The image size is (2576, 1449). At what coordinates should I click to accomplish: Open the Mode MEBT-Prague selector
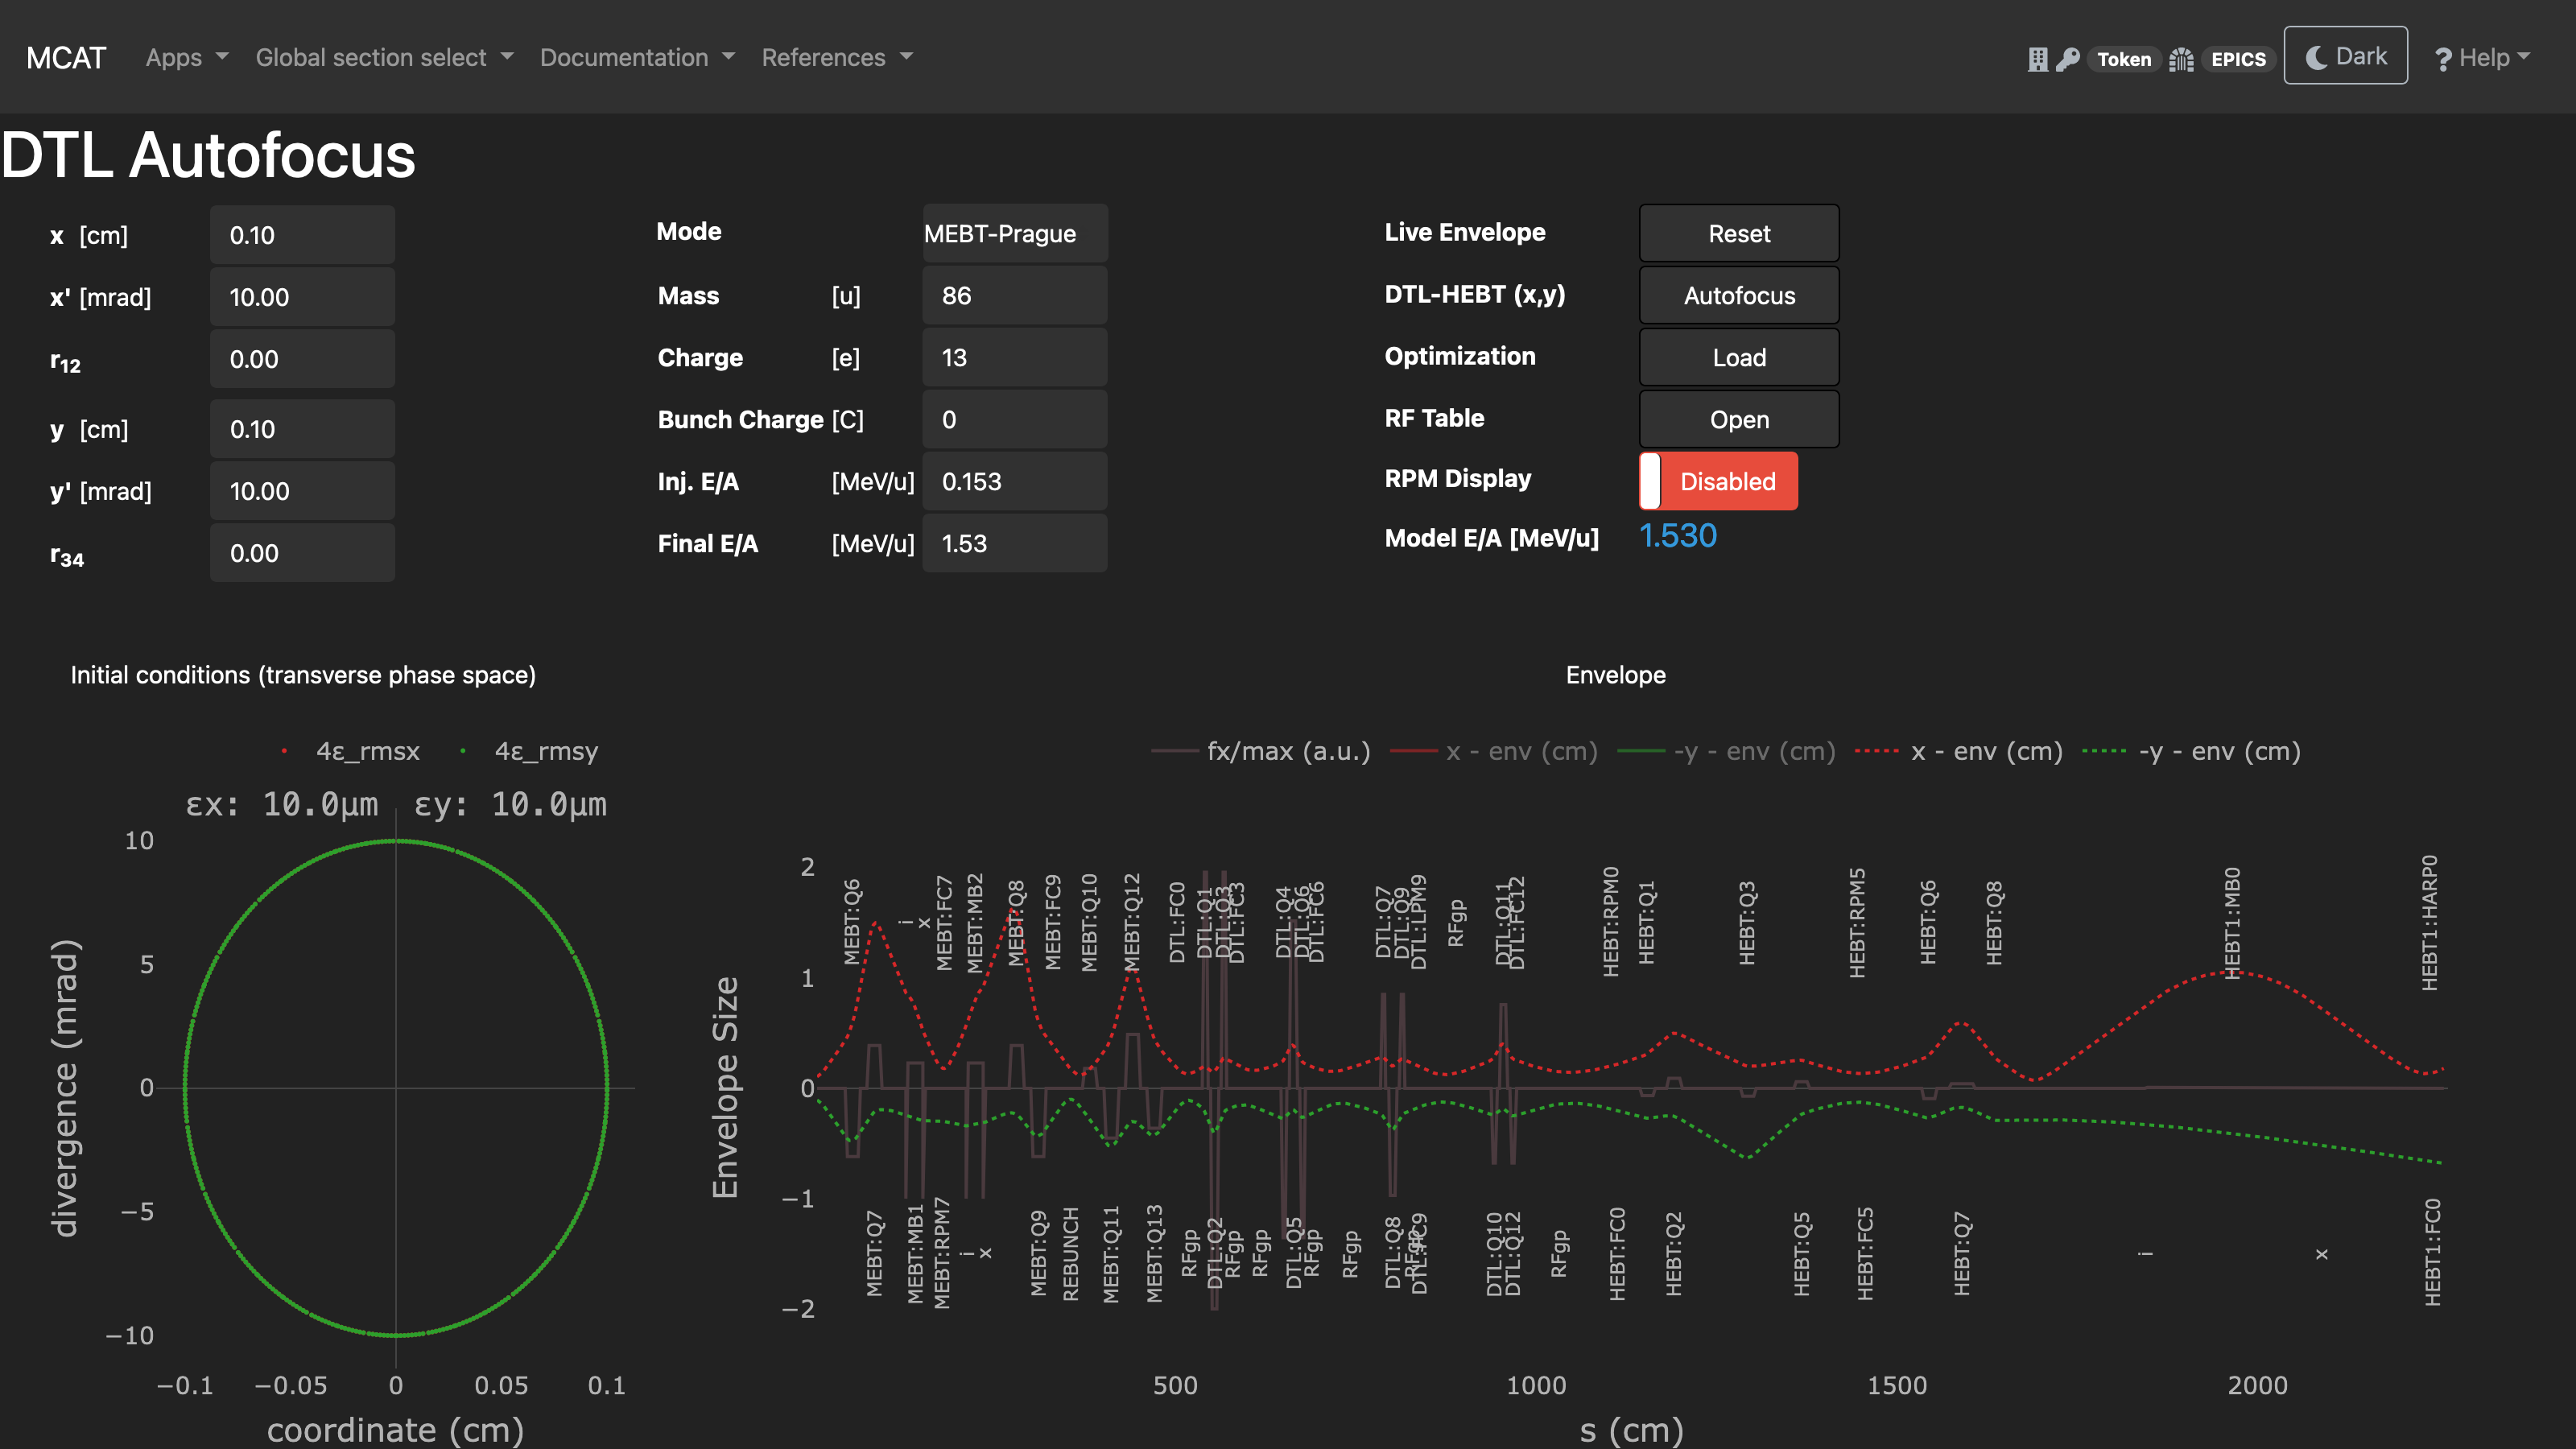pyautogui.click(x=1015, y=233)
